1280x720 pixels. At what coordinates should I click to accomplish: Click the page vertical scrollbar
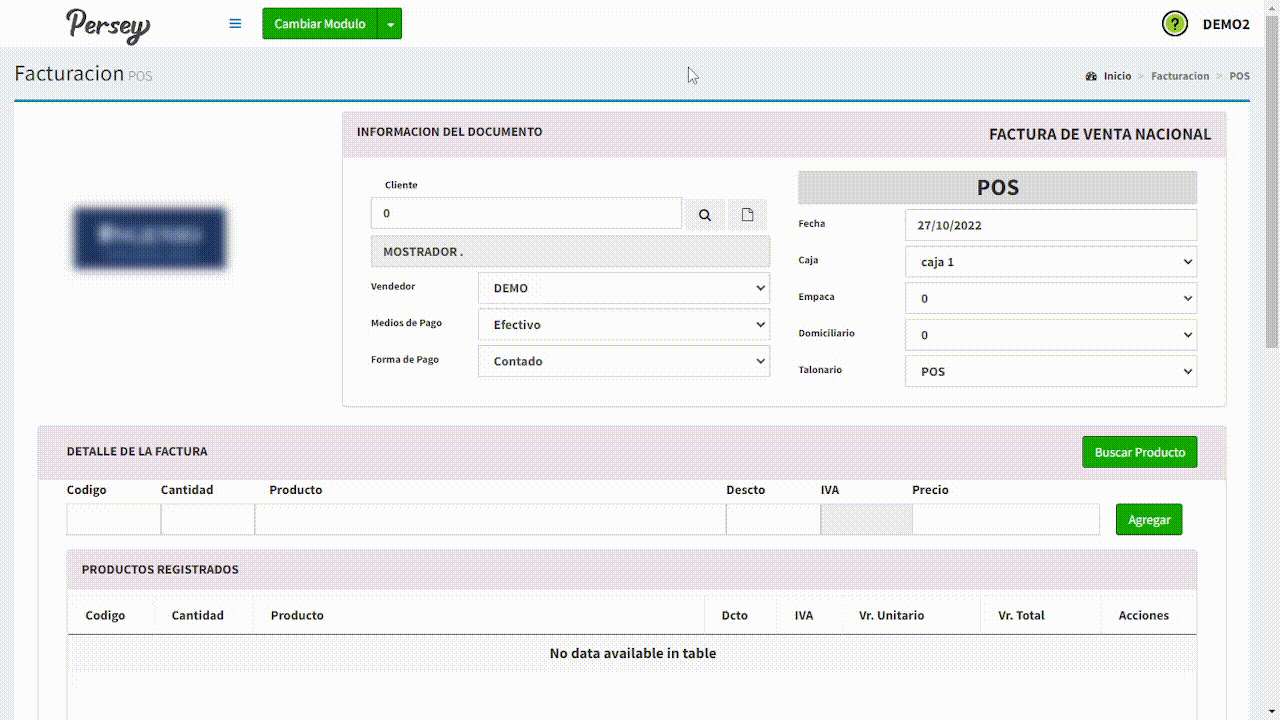[1272, 200]
